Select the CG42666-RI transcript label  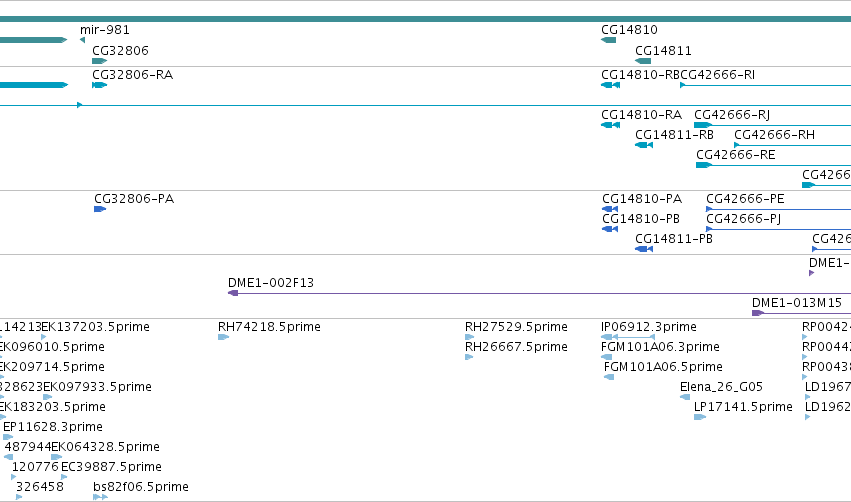coord(717,75)
